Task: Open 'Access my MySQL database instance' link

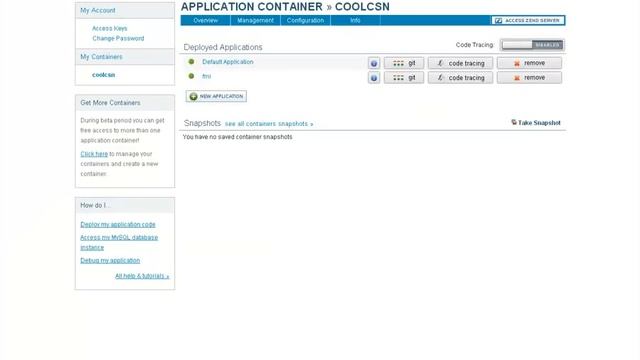Action: pos(119,242)
